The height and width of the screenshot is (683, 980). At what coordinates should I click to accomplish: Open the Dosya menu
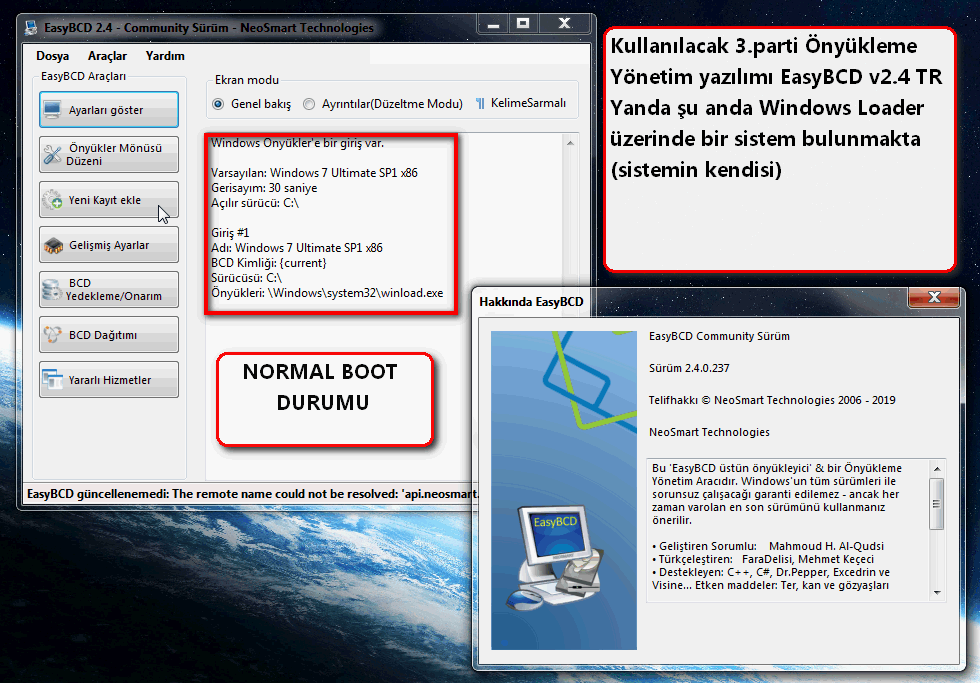coord(52,56)
